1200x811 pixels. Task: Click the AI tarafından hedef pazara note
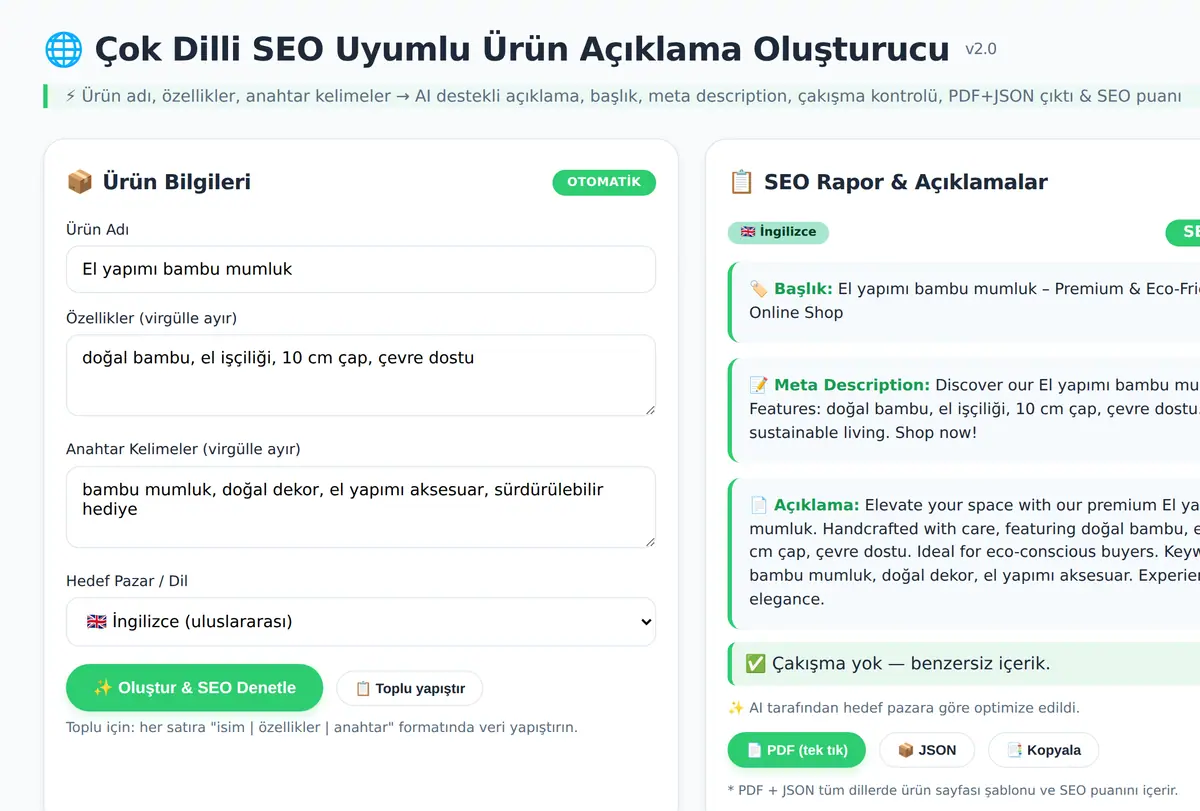pyautogui.click(x=904, y=708)
